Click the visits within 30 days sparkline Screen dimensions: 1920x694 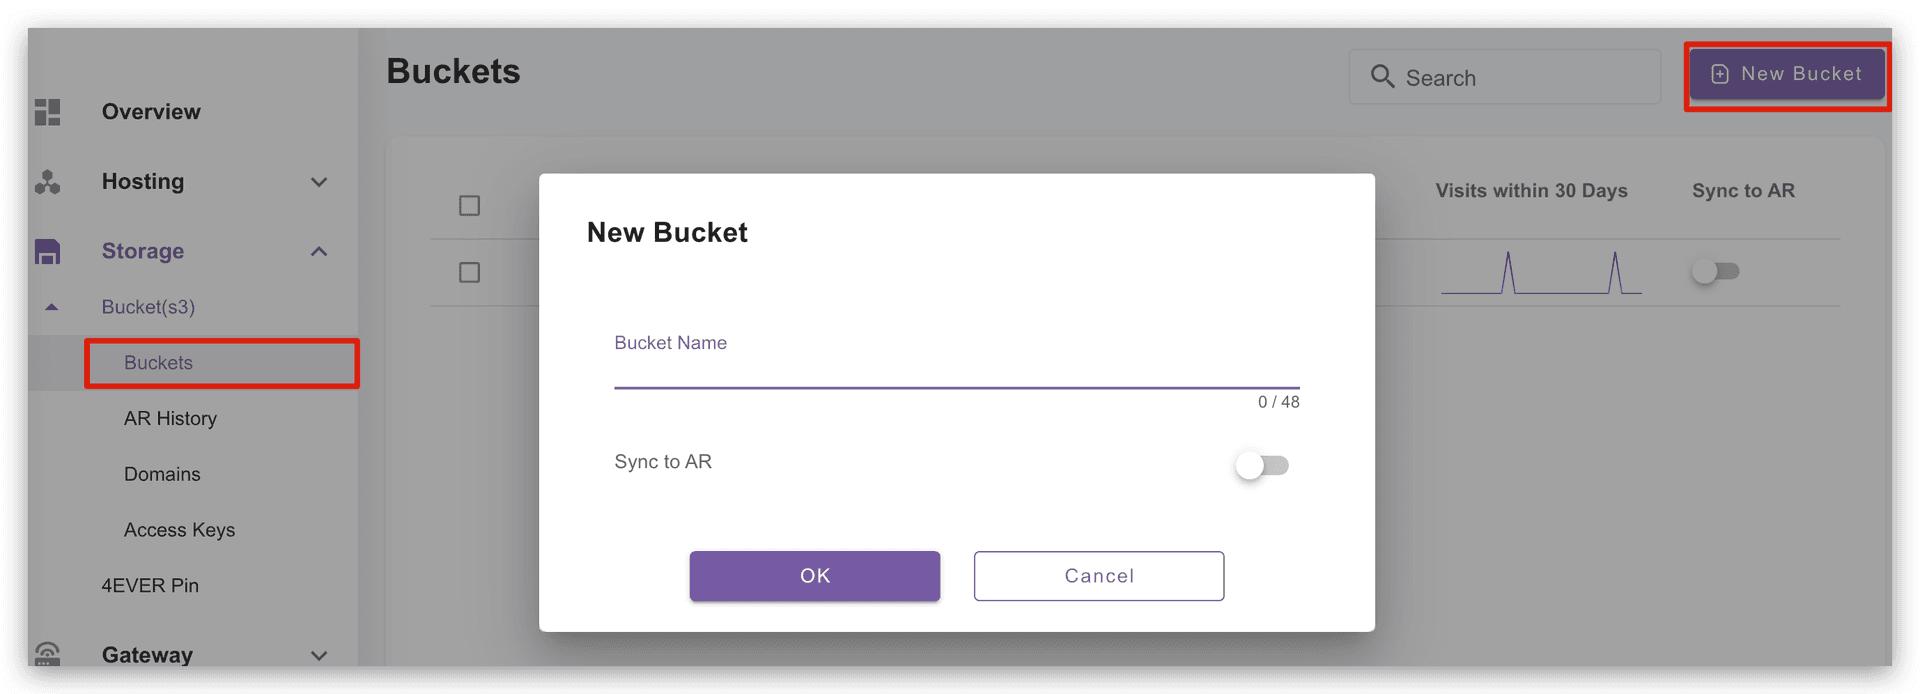click(1541, 272)
